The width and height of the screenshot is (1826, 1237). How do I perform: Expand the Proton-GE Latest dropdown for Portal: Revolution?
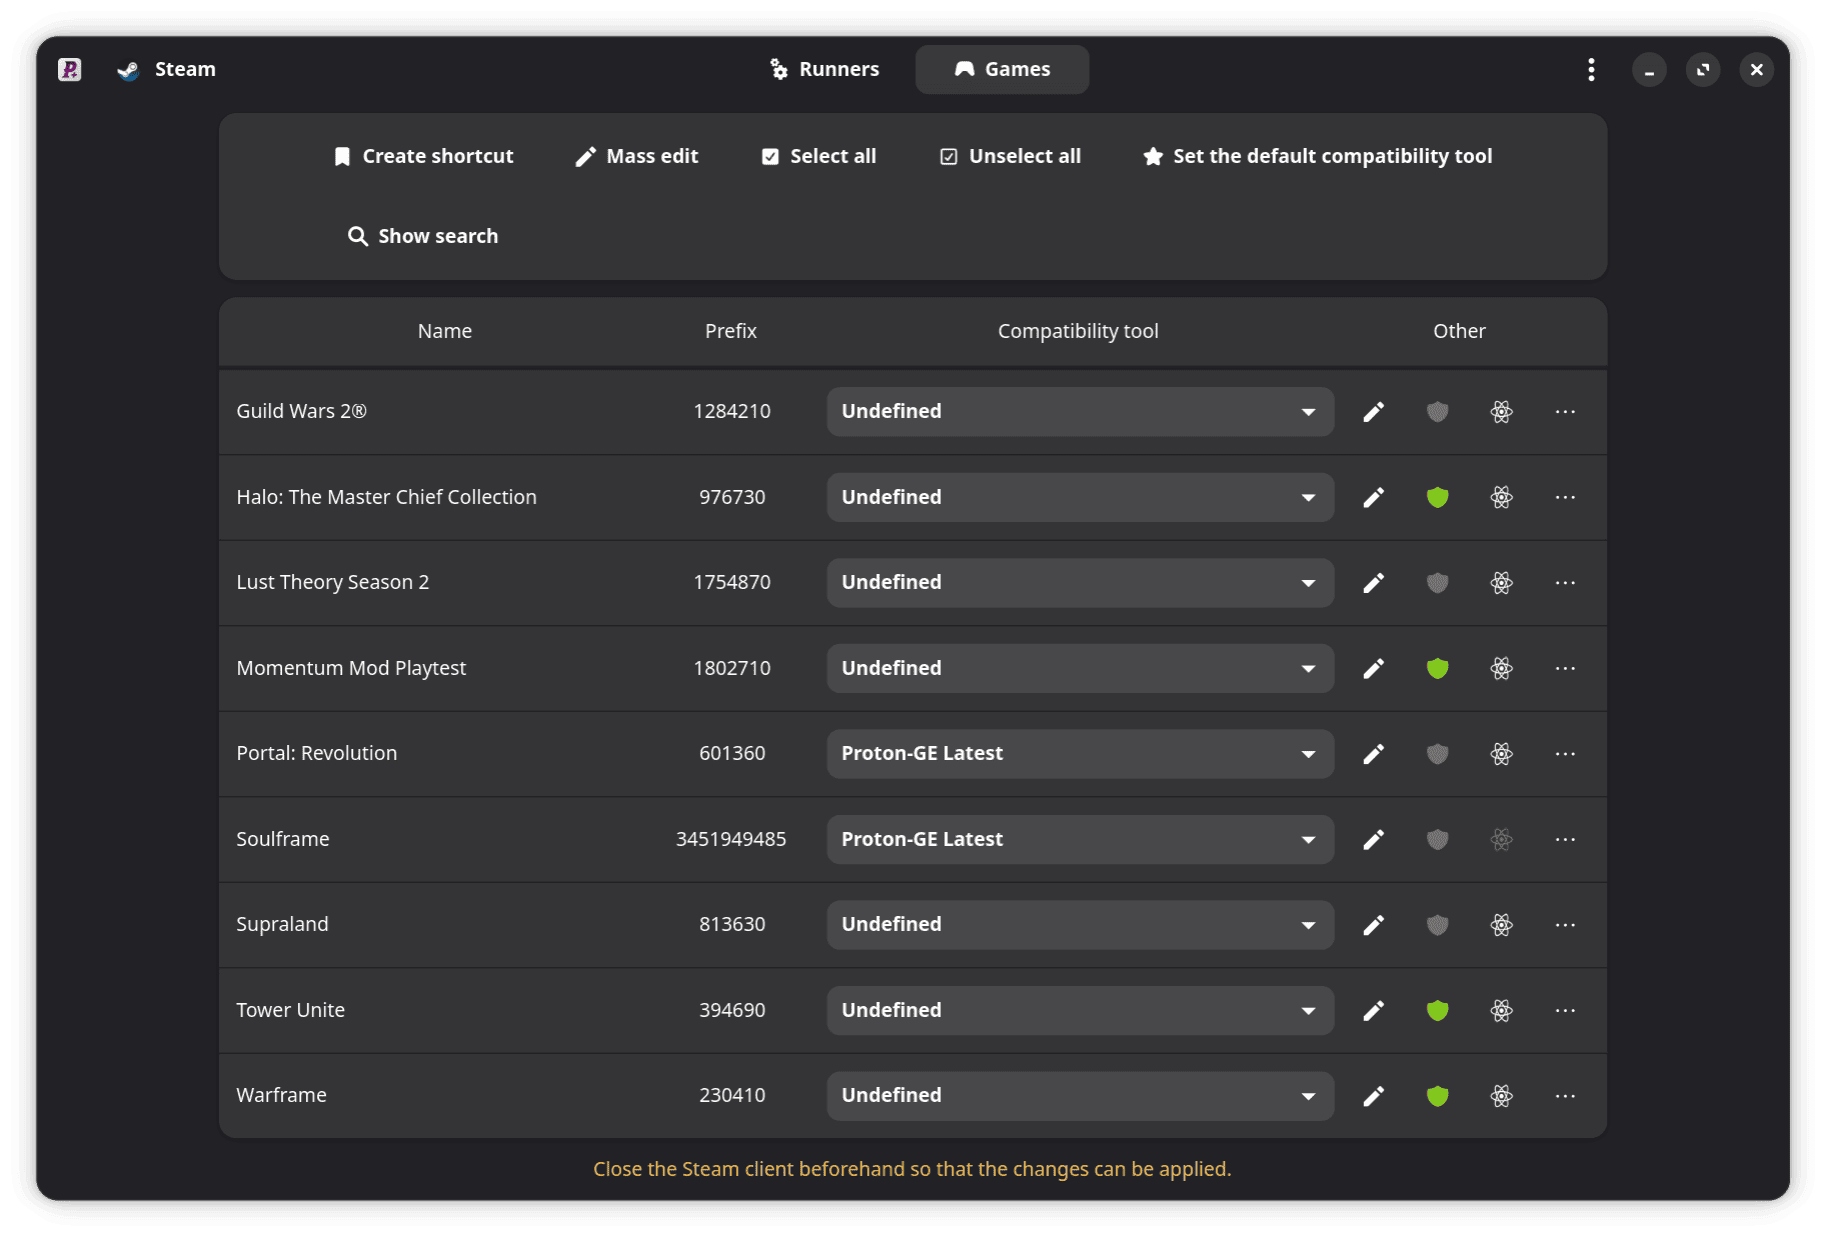pos(1080,754)
